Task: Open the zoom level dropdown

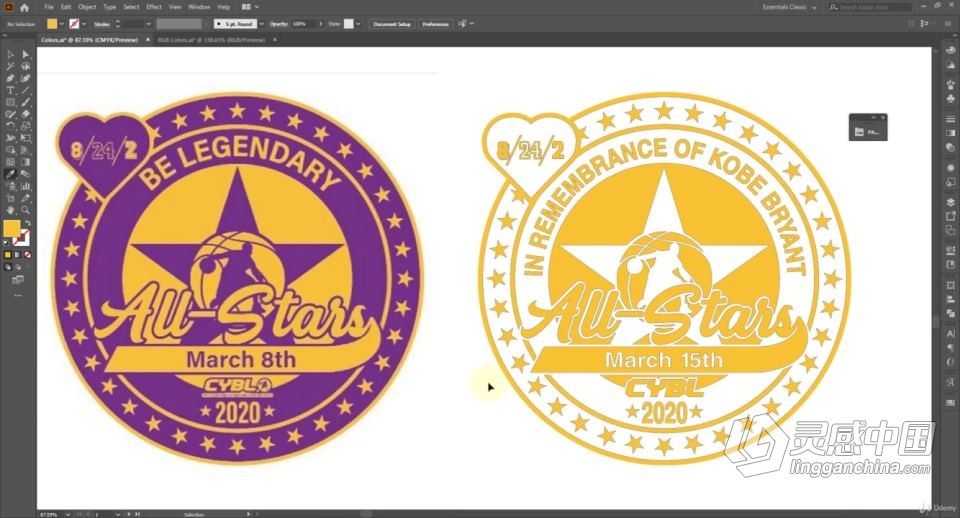Action: click(67, 514)
